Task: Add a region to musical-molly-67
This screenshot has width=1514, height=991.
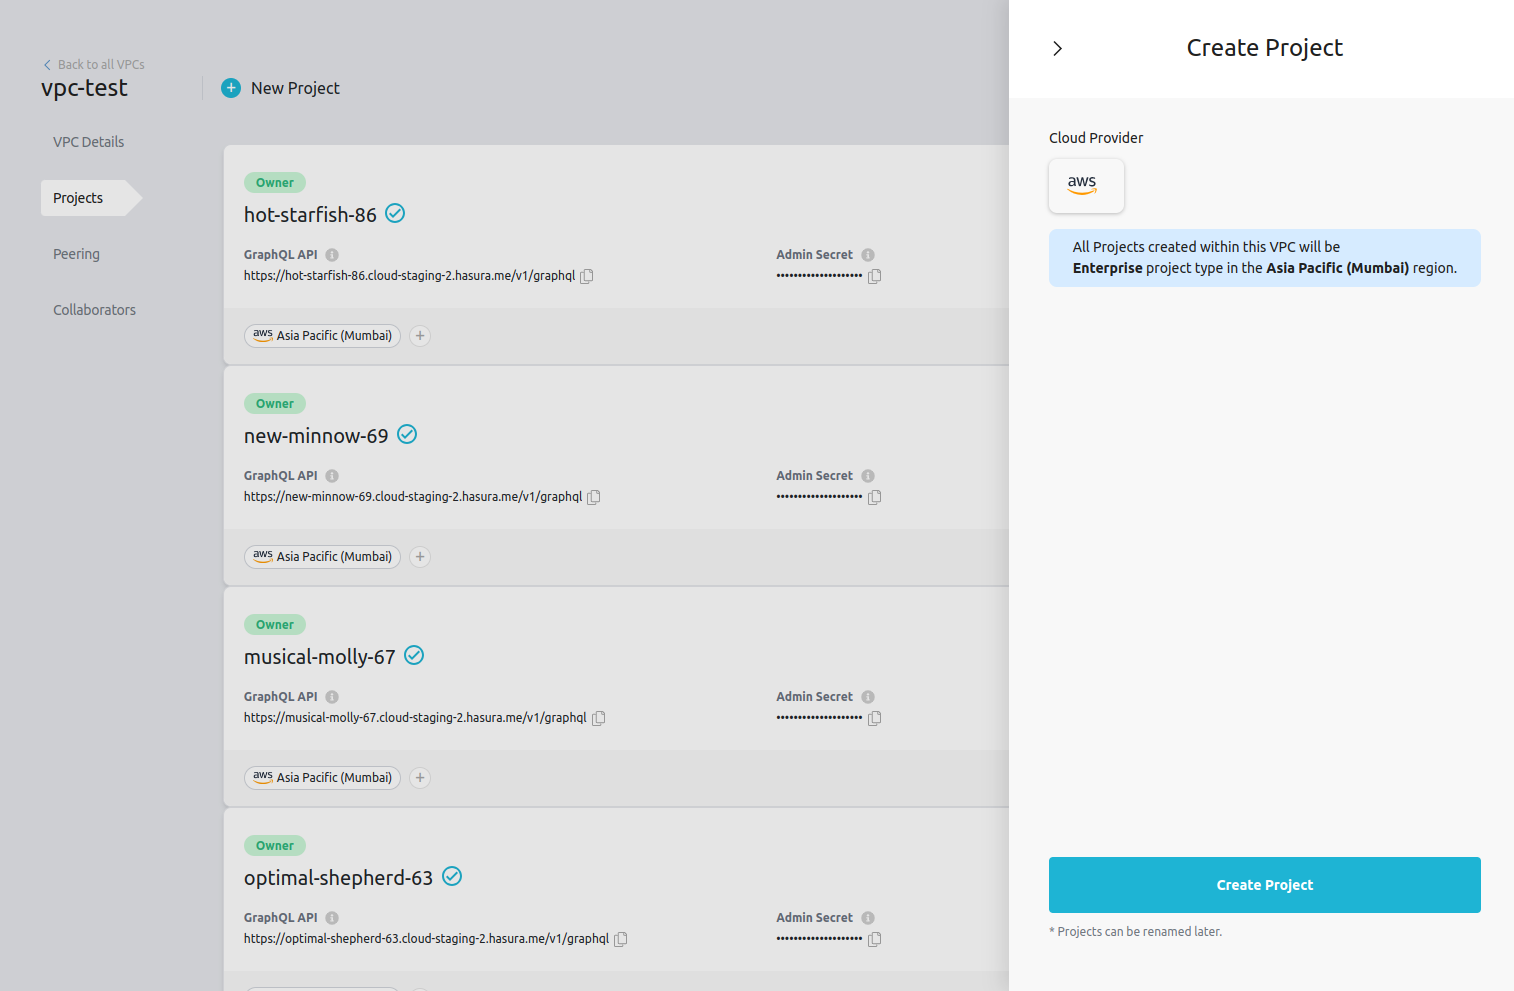Action: (419, 777)
